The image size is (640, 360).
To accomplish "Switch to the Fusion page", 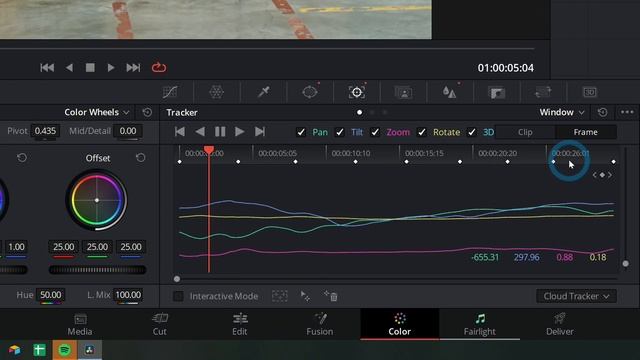I will pyautogui.click(x=320, y=324).
